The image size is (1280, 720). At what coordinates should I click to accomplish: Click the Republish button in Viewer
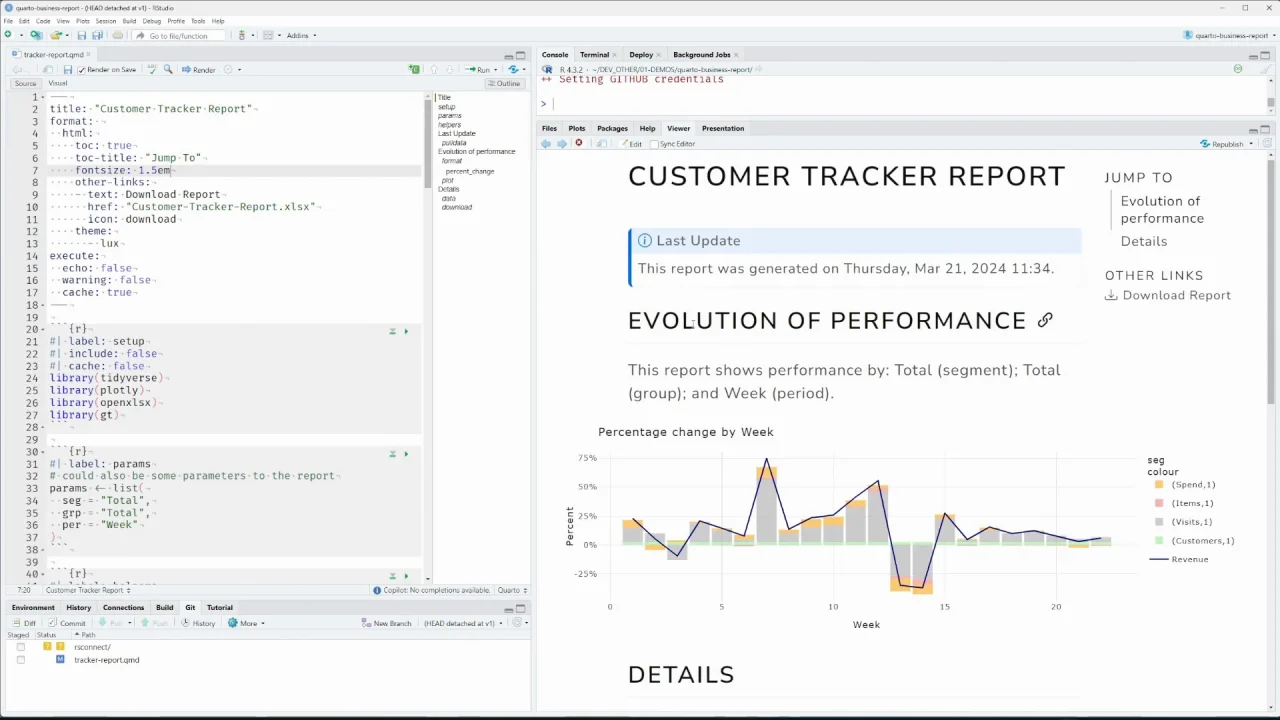pos(1227,144)
